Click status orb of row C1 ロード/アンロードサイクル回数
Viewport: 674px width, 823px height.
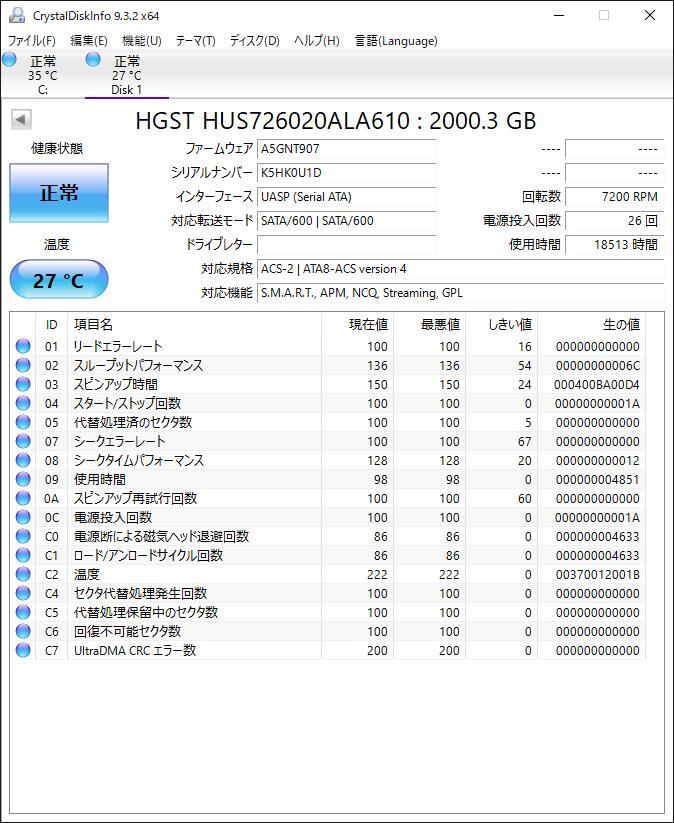pyautogui.click(x=23, y=555)
